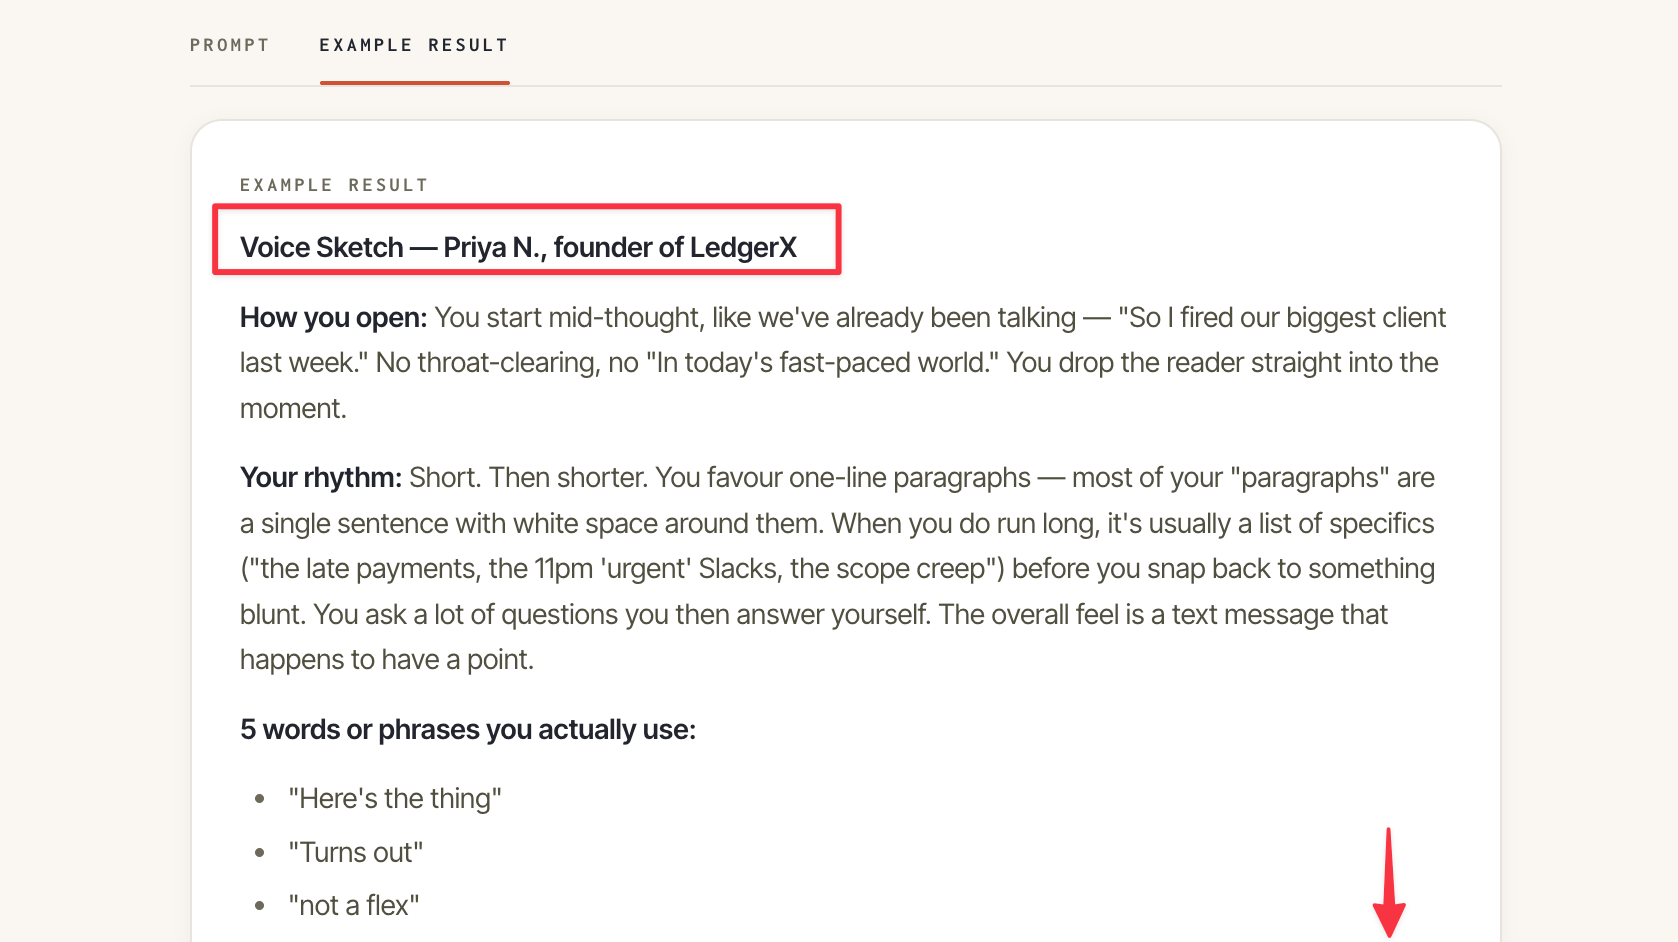Click the phrase "the late payments, the 11pm 'urgent' Slacks"

point(511,569)
